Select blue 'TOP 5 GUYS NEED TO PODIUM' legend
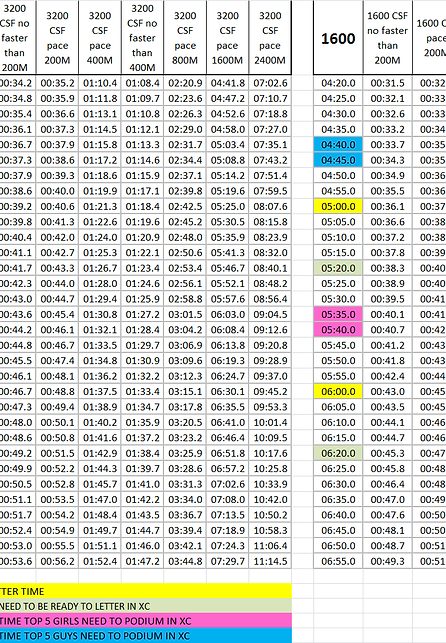 click(146, 636)
